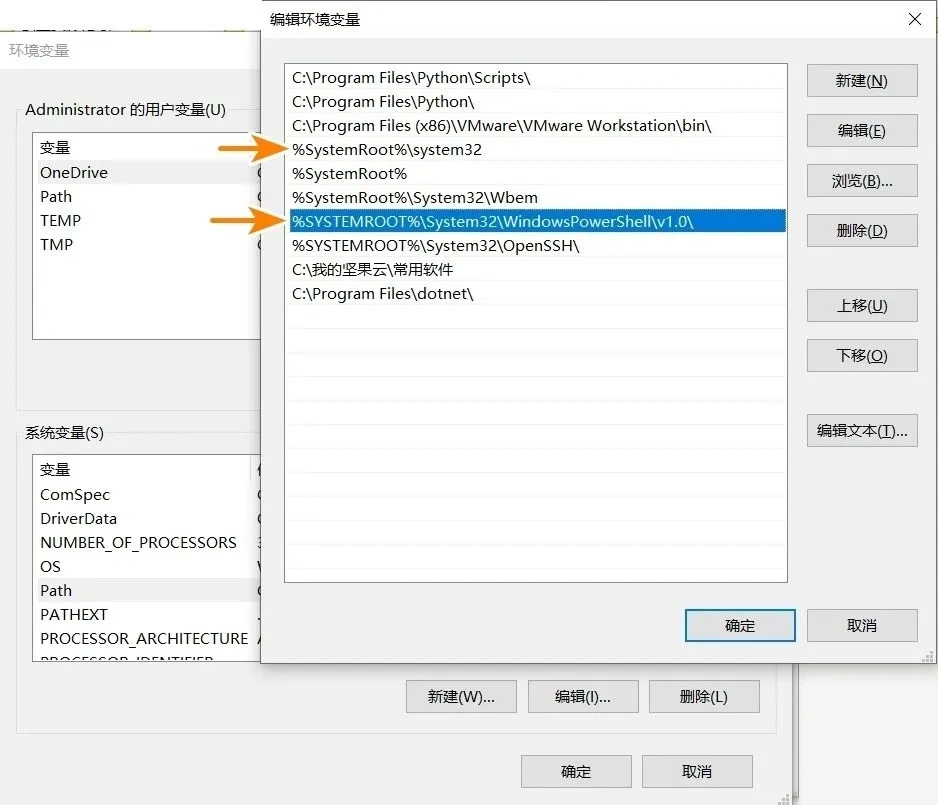Image resolution: width=938 pixels, height=805 pixels.
Task: Select %SystemRoot%\system32 entry
Action: click(537, 150)
